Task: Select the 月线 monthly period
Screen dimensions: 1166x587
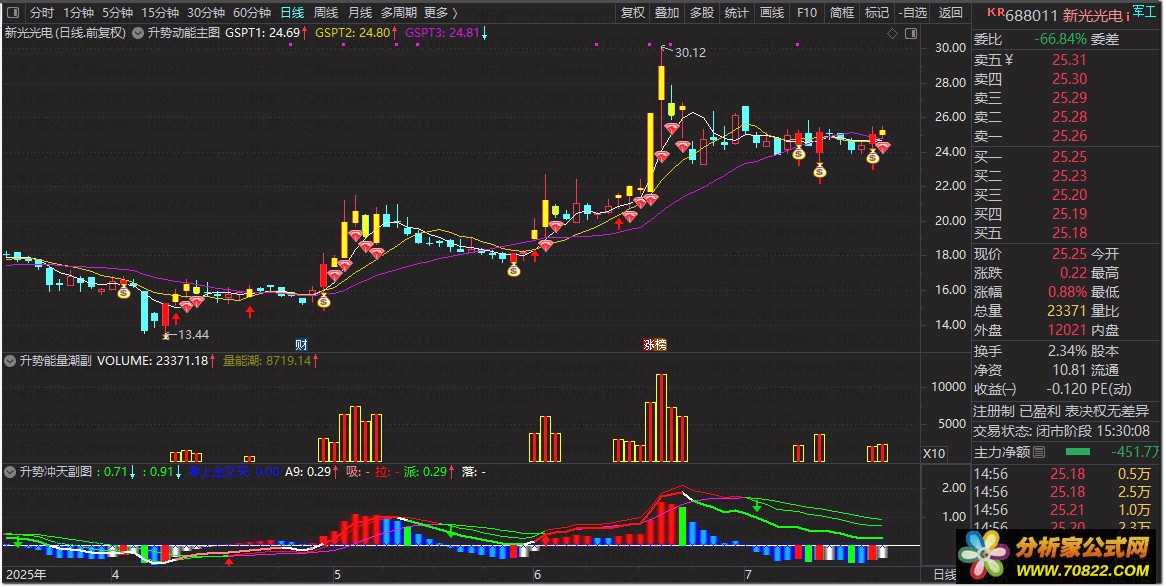Action: pyautogui.click(x=360, y=13)
